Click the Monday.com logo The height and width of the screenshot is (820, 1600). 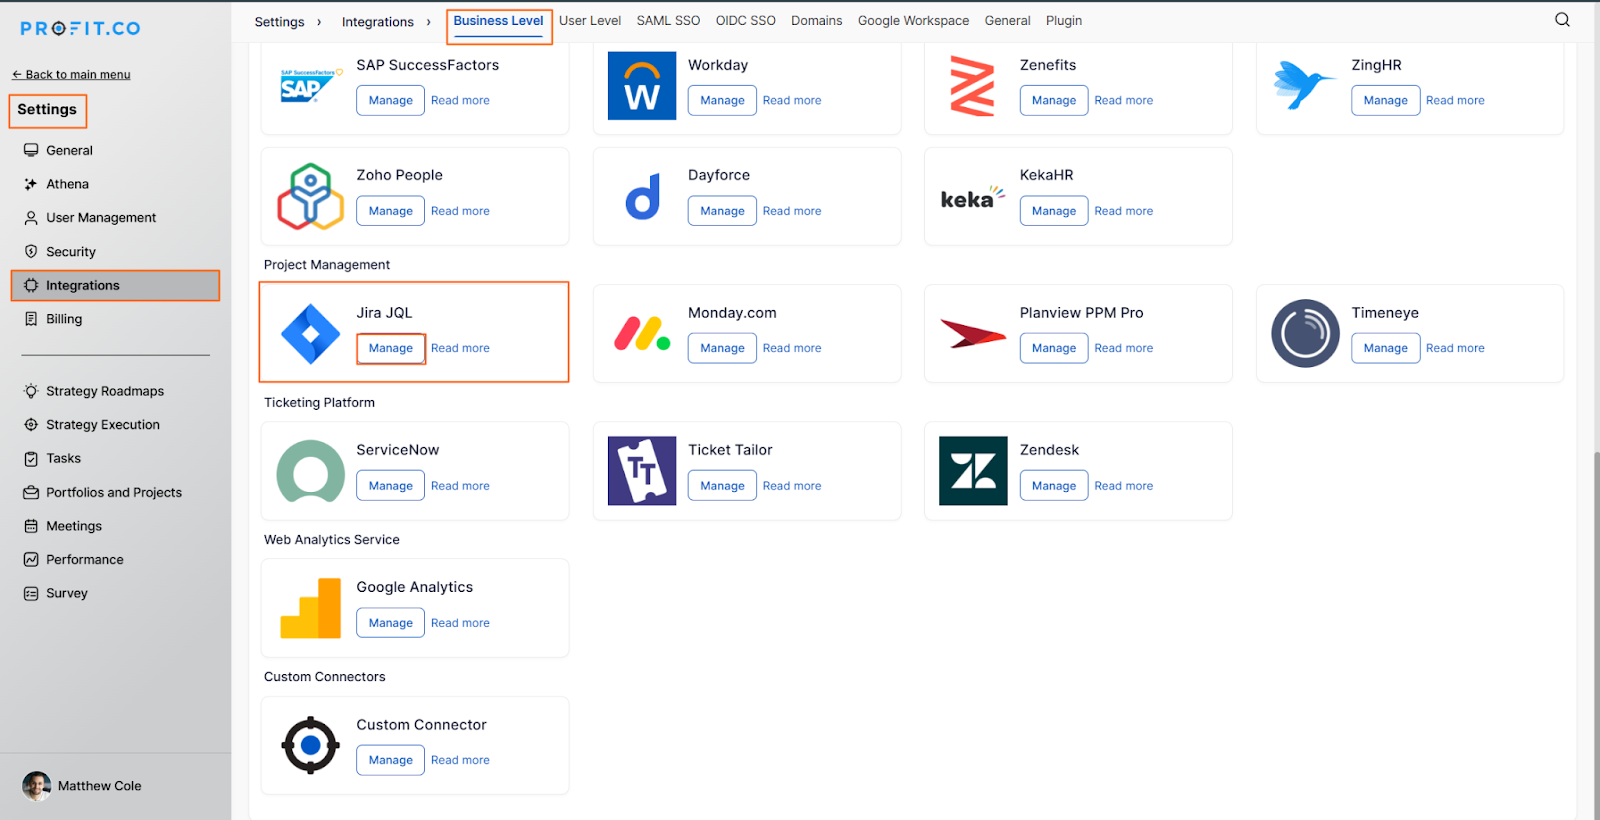642,334
